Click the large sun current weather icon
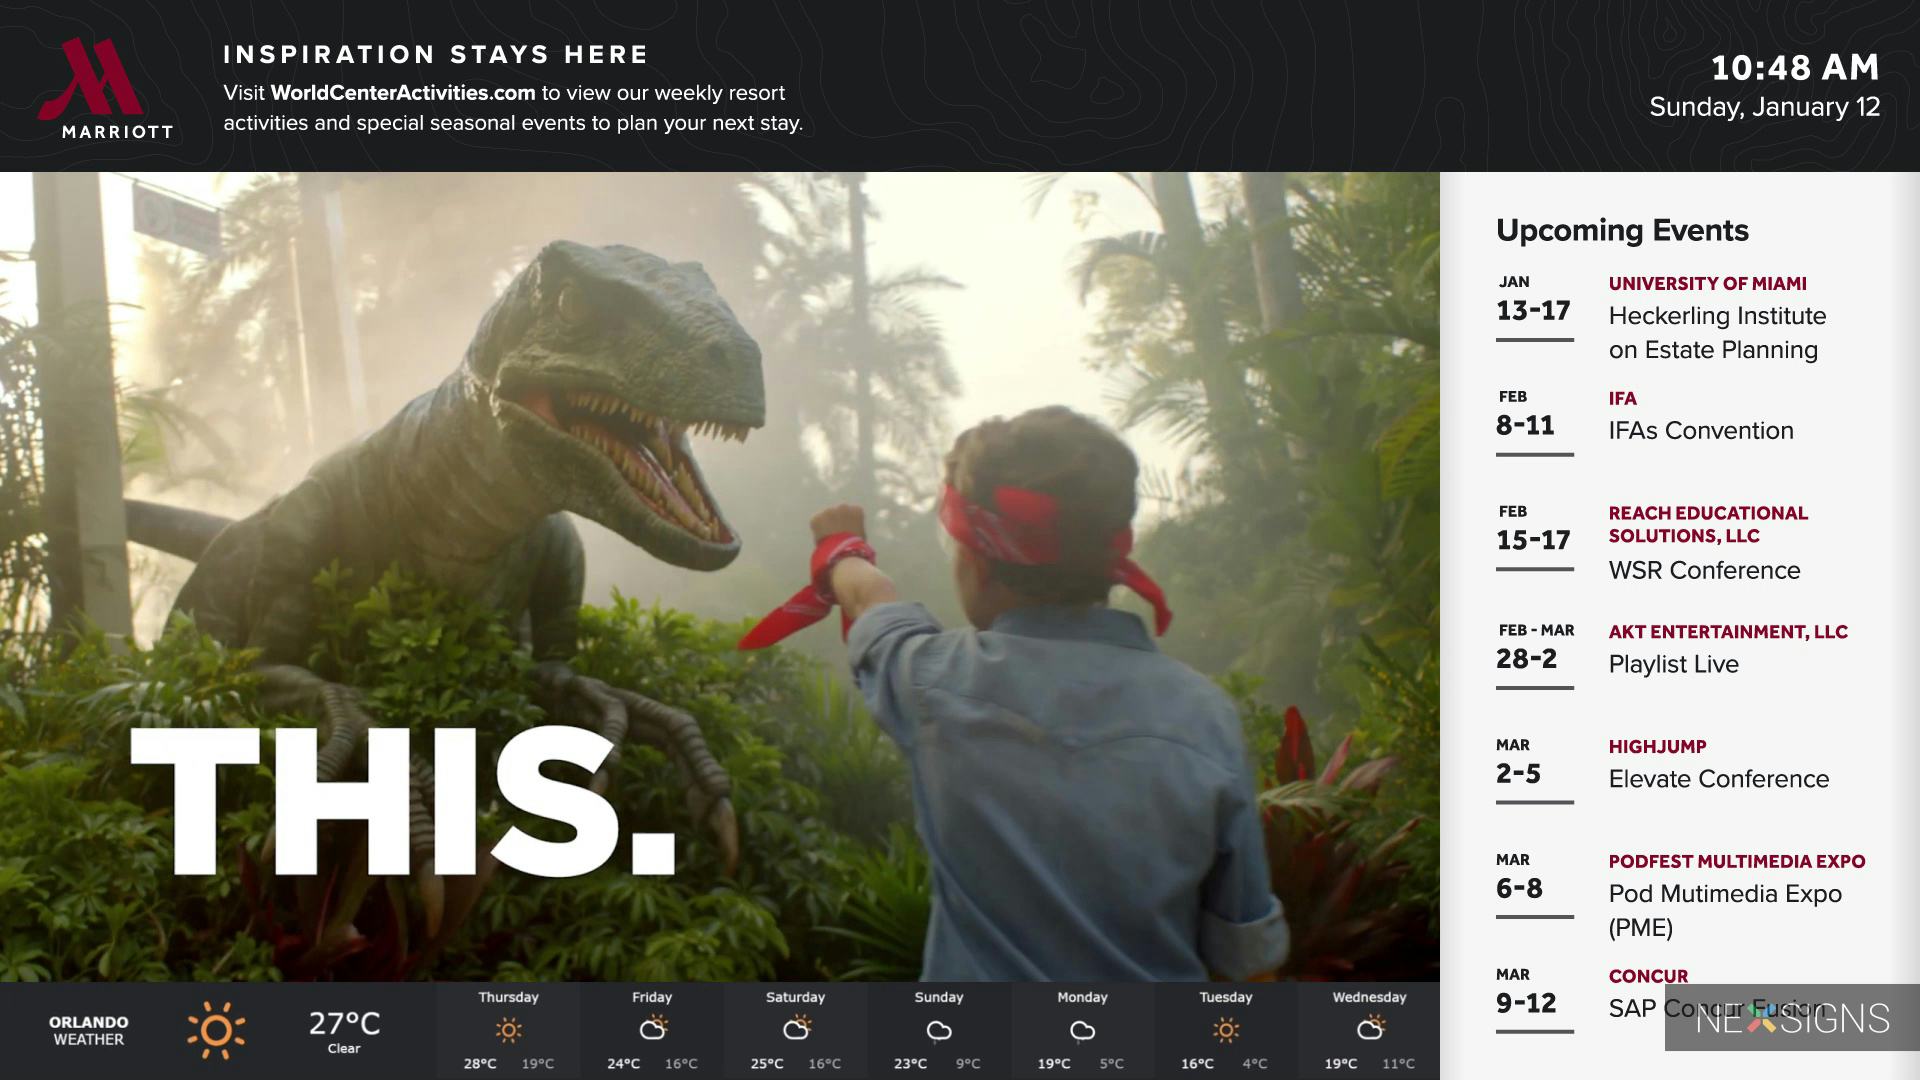Image resolution: width=1920 pixels, height=1080 pixels. (216, 1030)
